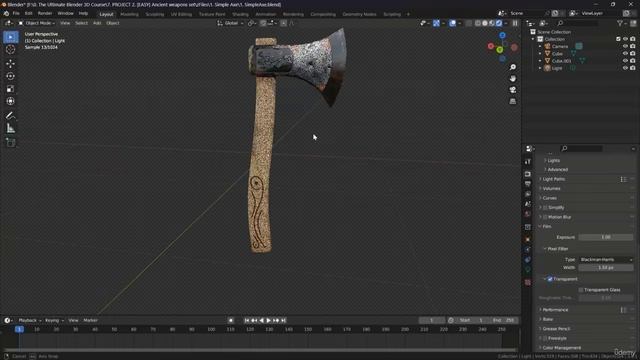The width and height of the screenshot is (640, 360).
Task: Click the viewport zoom magnifier icon
Action: tap(513, 67)
